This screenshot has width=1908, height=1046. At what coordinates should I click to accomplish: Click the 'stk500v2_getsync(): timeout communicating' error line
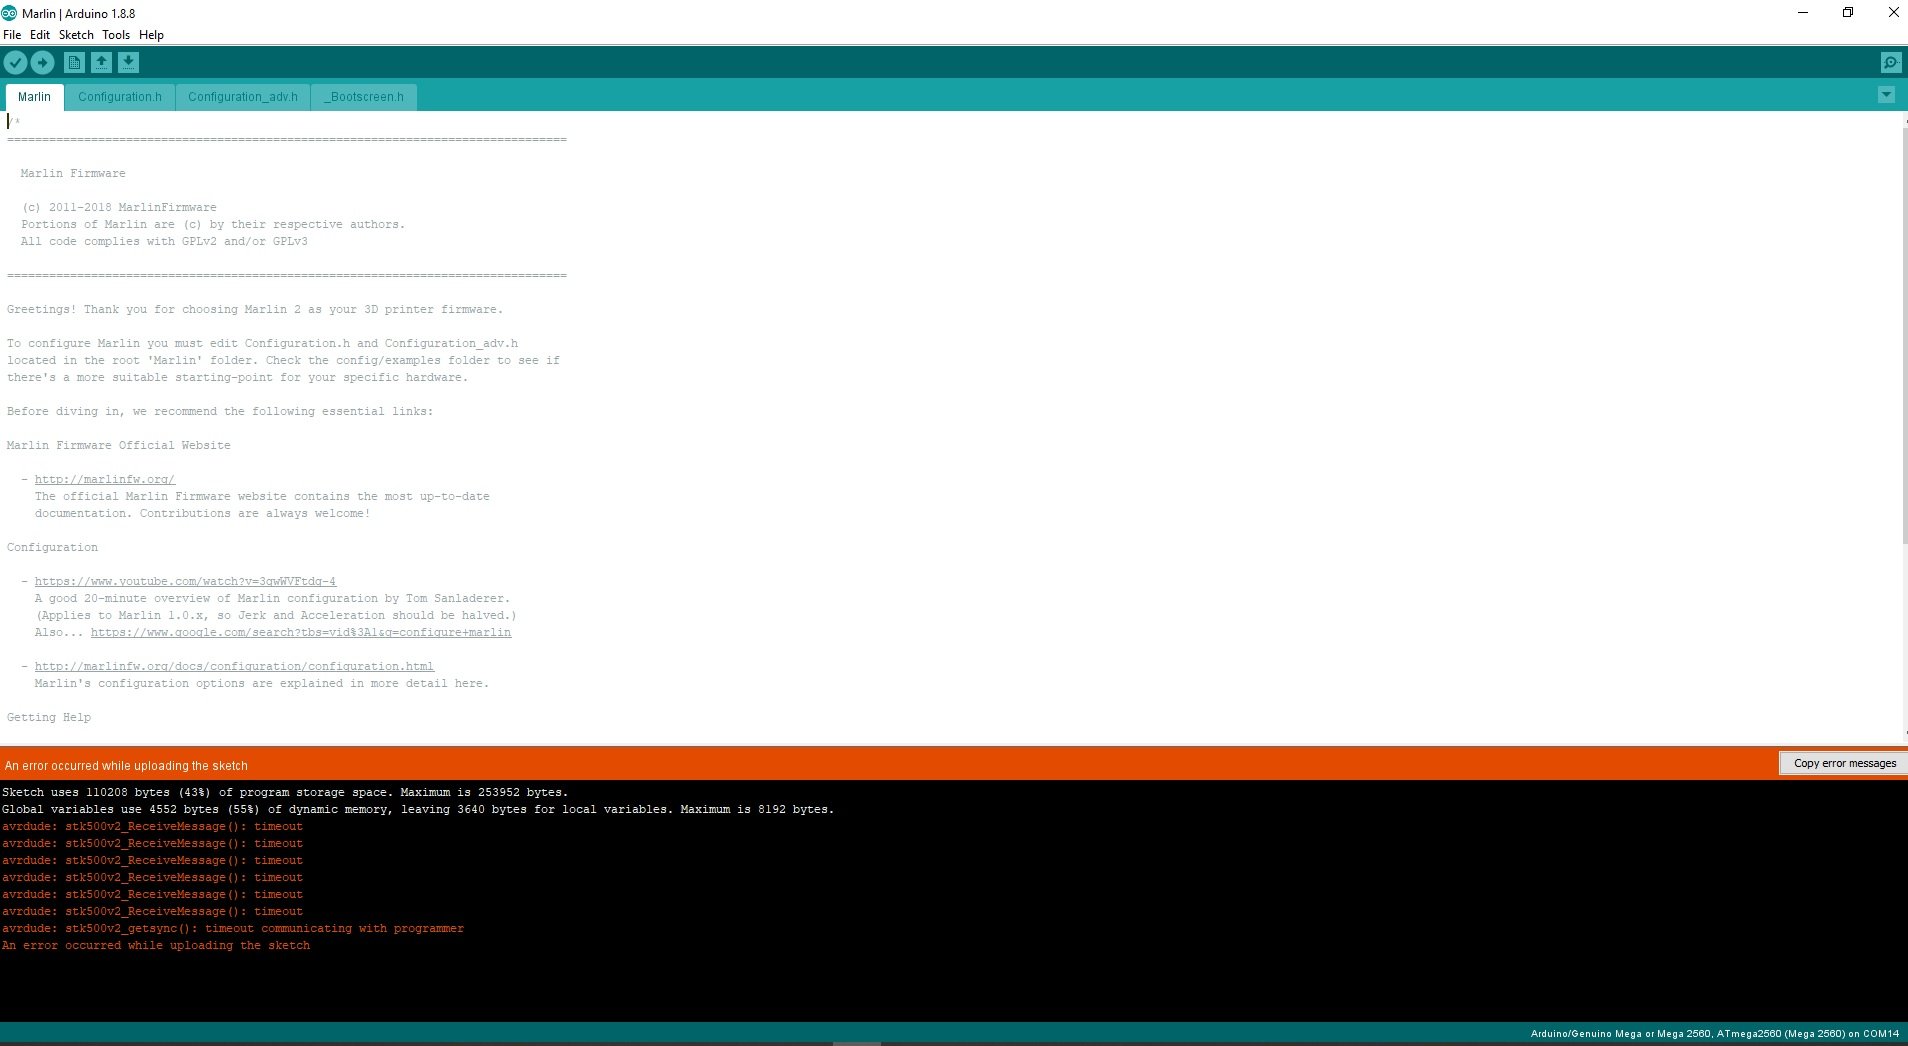(x=233, y=928)
